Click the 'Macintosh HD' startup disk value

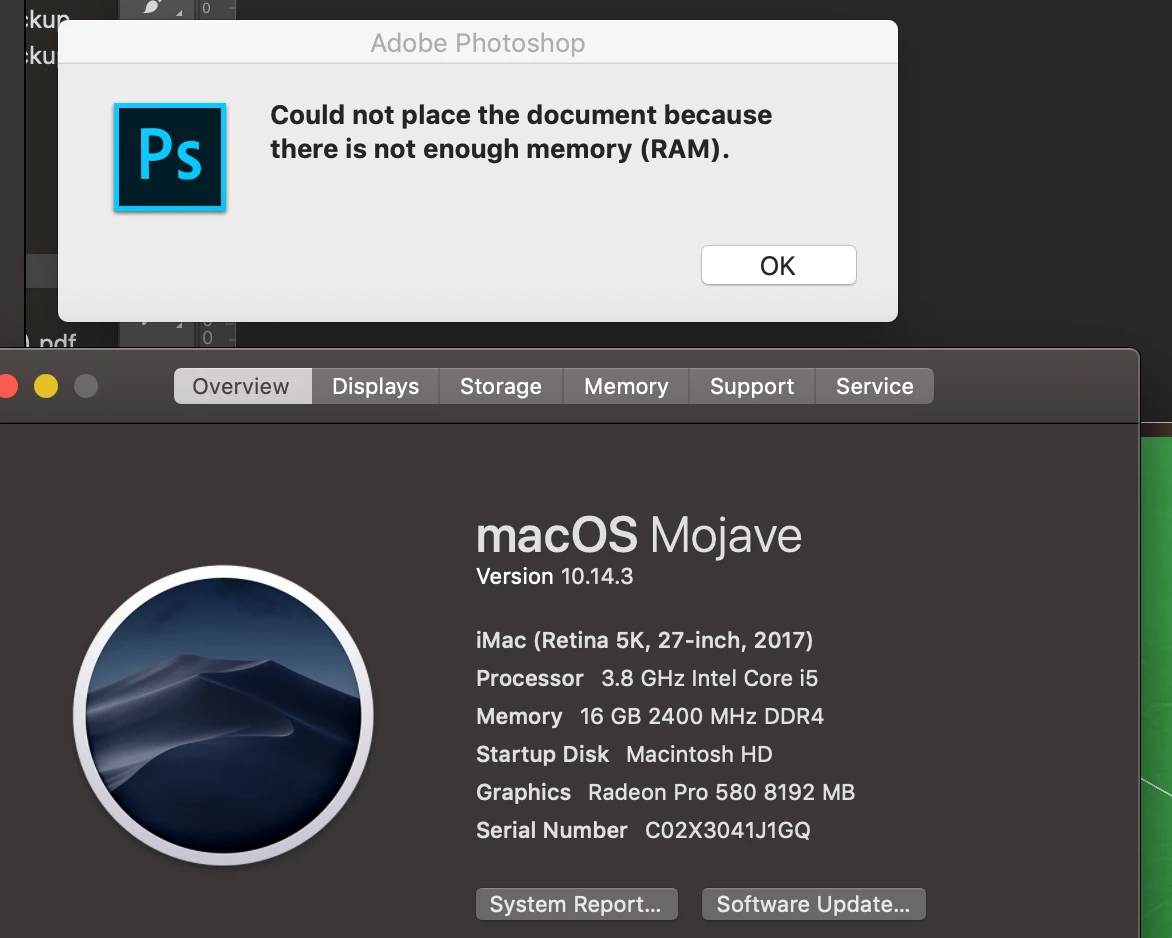(x=699, y=754)
